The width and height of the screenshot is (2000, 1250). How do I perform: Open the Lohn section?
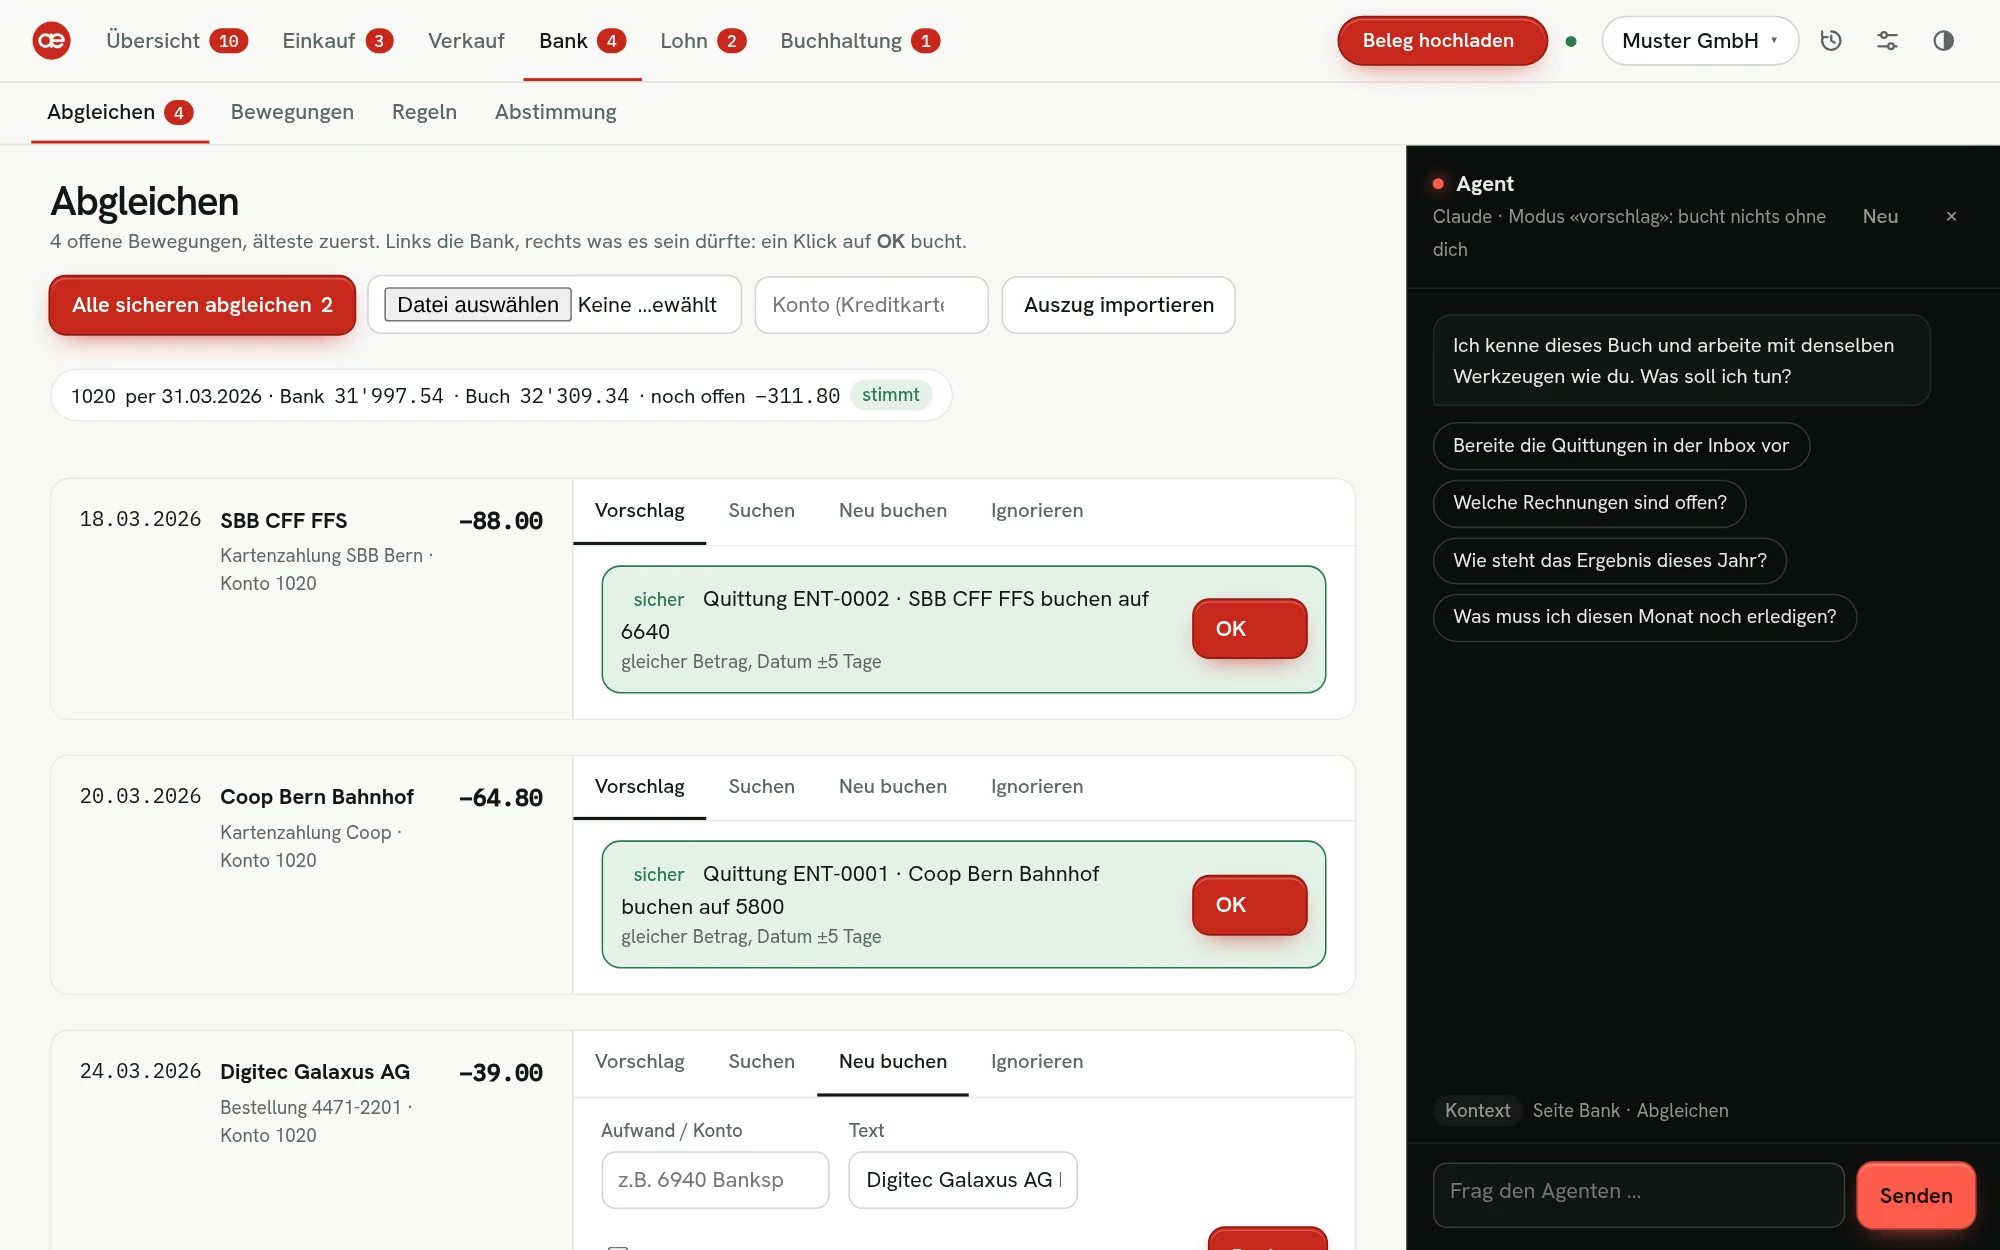703,41
